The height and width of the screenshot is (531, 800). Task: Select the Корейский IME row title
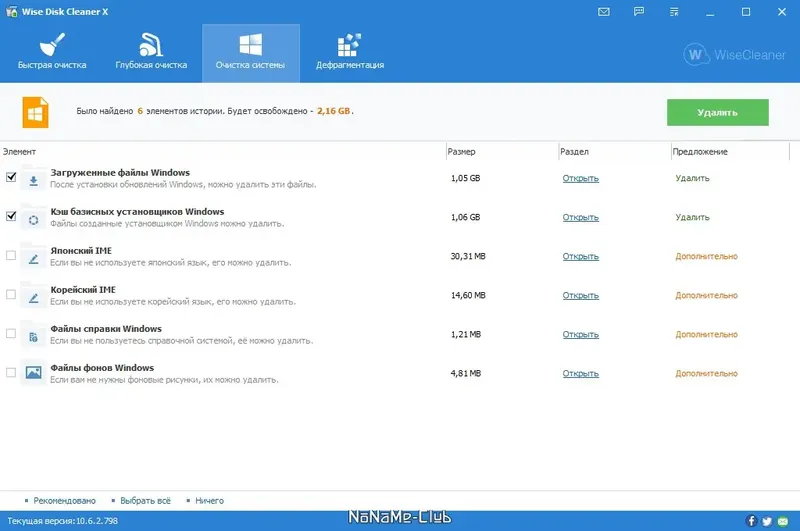83,289
